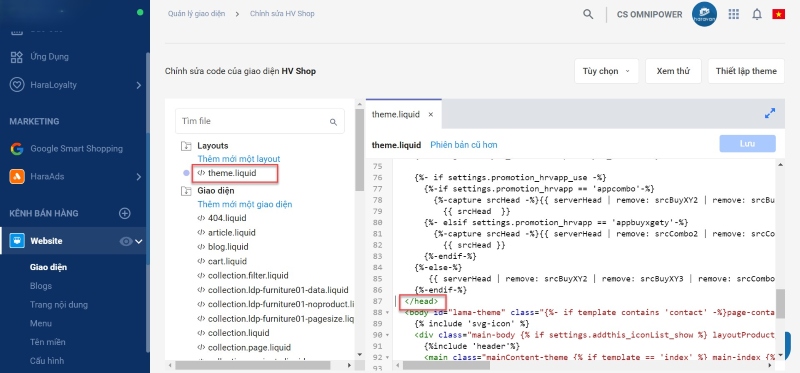Click the Ứng Dụng apps icon in sidebar
This screenshot has width=800, height=373.
coord(17,57)
